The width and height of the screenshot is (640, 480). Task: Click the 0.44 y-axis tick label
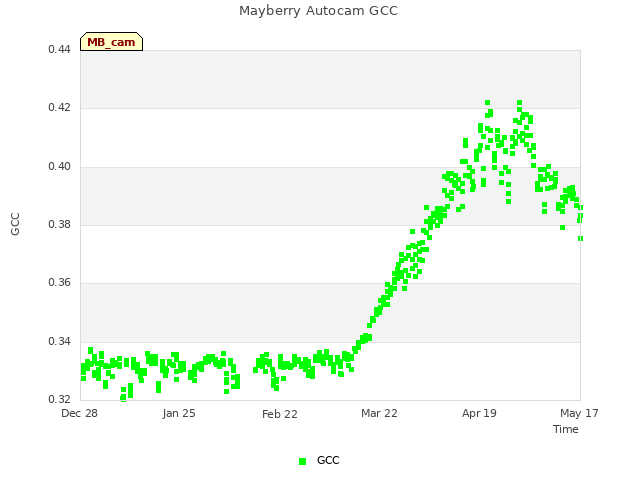click(x=59, y=49)
